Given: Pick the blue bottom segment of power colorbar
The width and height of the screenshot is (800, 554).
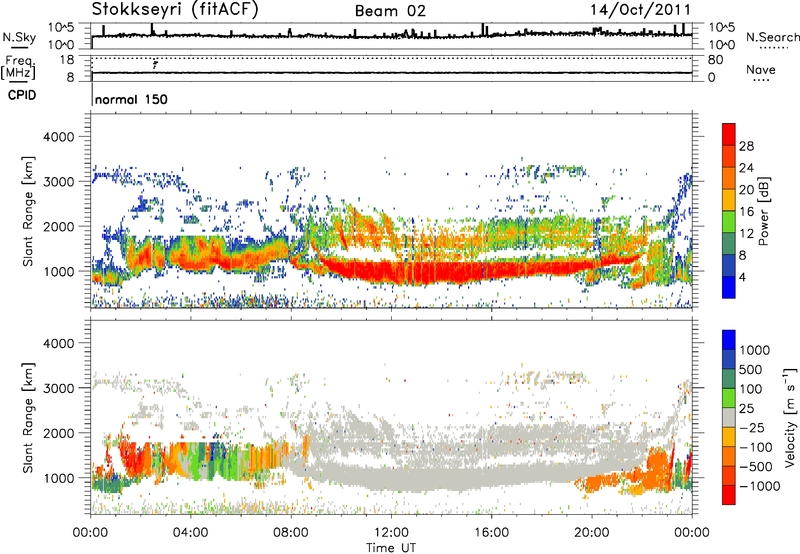Looking at the screenshot, I should 729,288.
